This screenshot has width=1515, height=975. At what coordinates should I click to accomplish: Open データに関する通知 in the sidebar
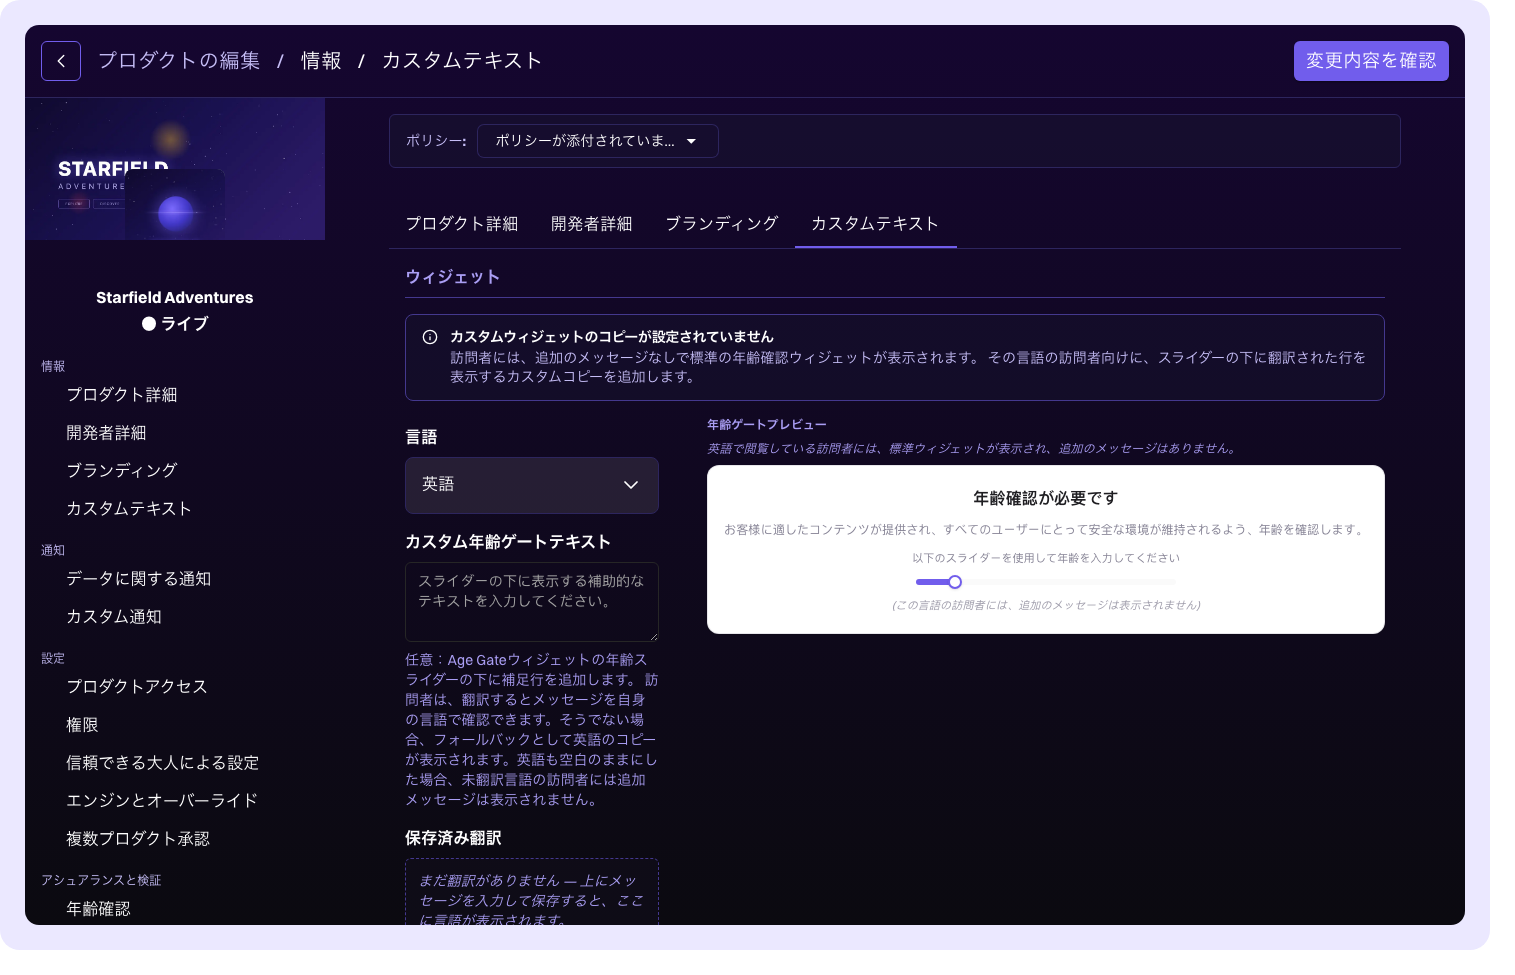pyautogui.click(x=139, y=579)
